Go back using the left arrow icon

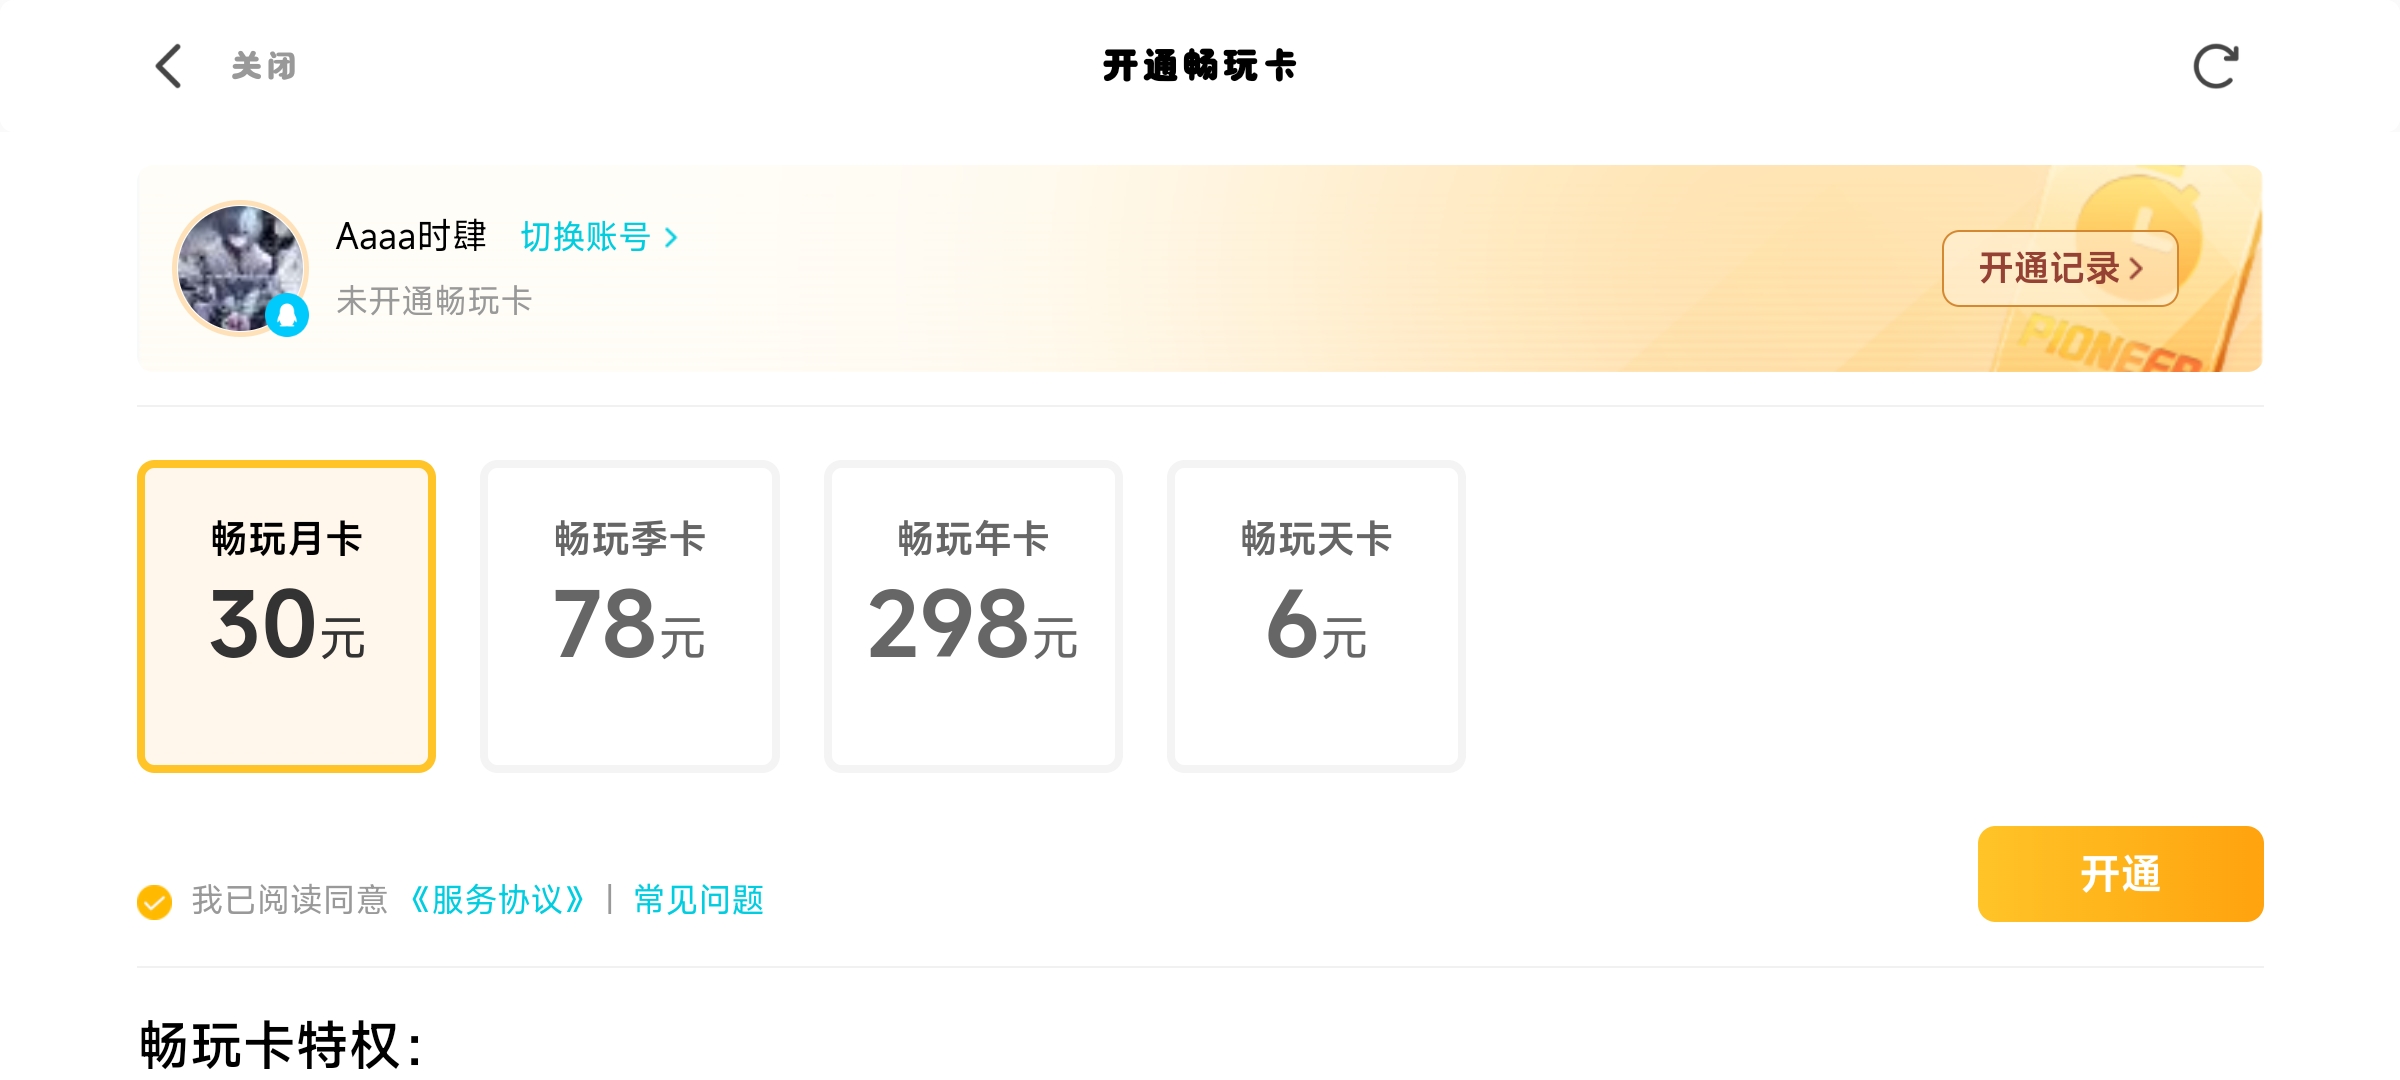[x=169, y=66]
